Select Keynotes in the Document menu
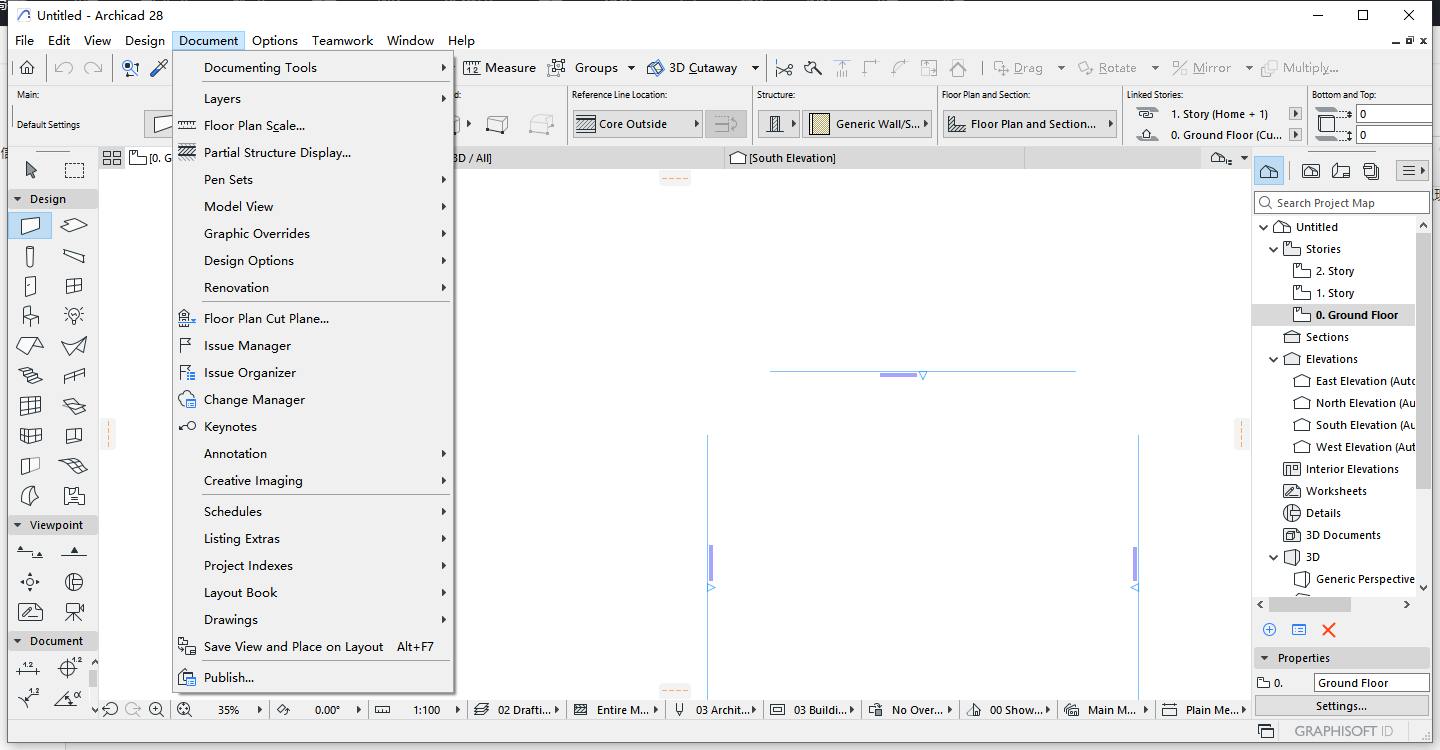 pyautogui.click(x=312, y=427)
